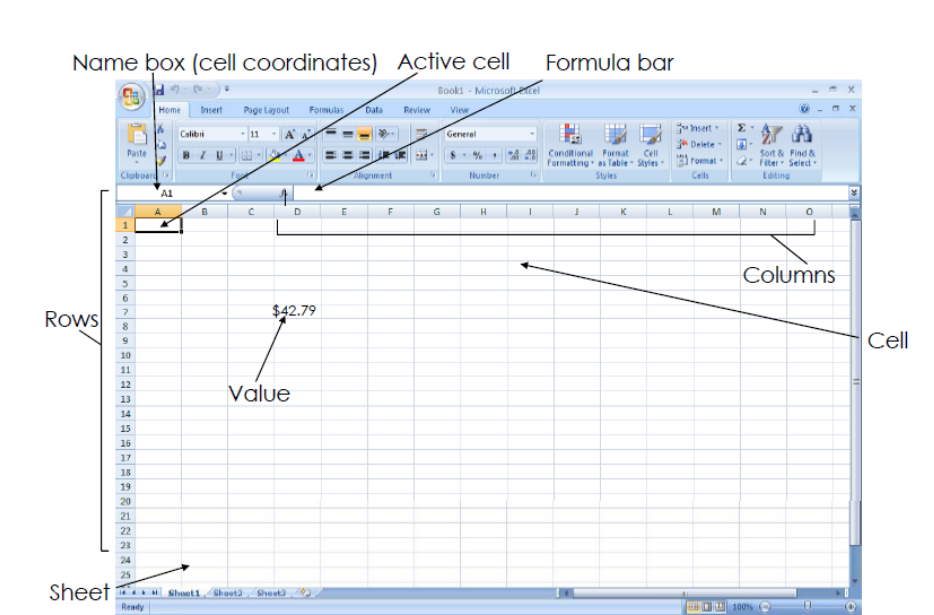The height and width of the screenshot is (615, 934).
Task: Toggle bold formatting
Action: pos(186,156)
